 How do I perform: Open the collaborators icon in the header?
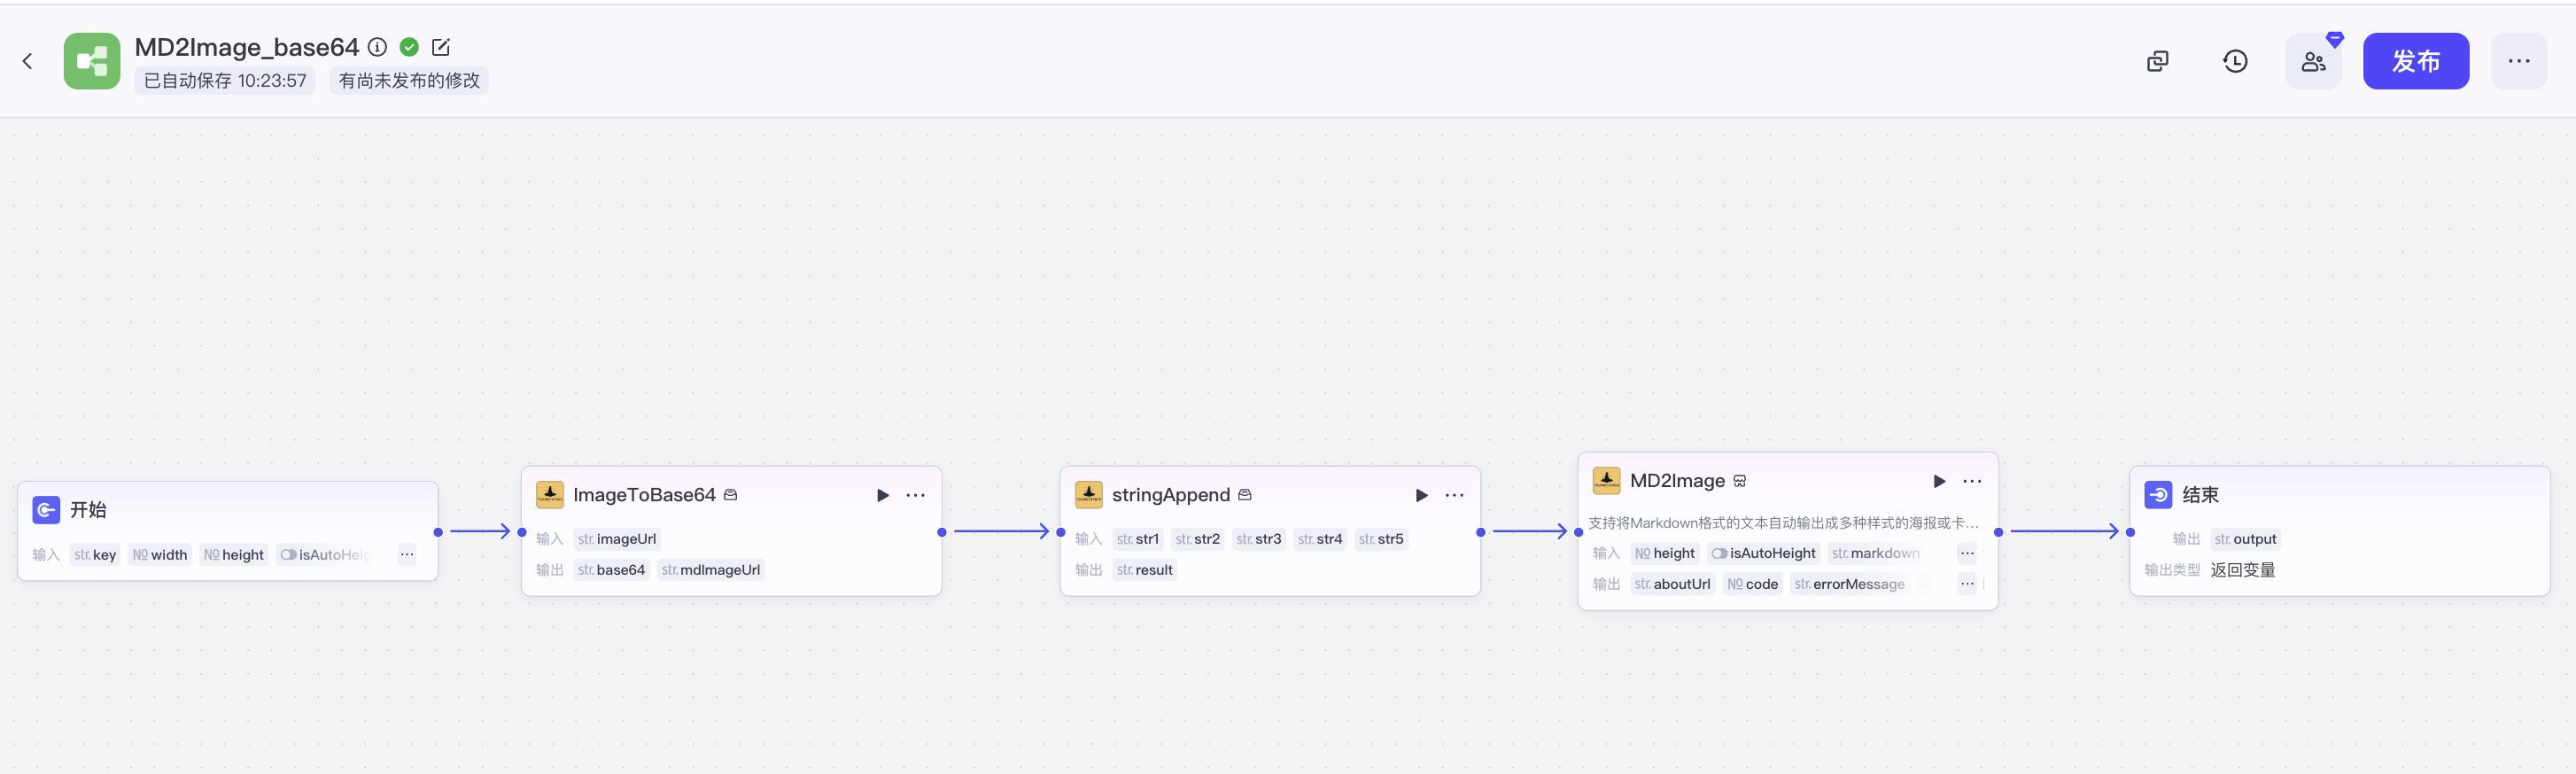pos(2312,61)
